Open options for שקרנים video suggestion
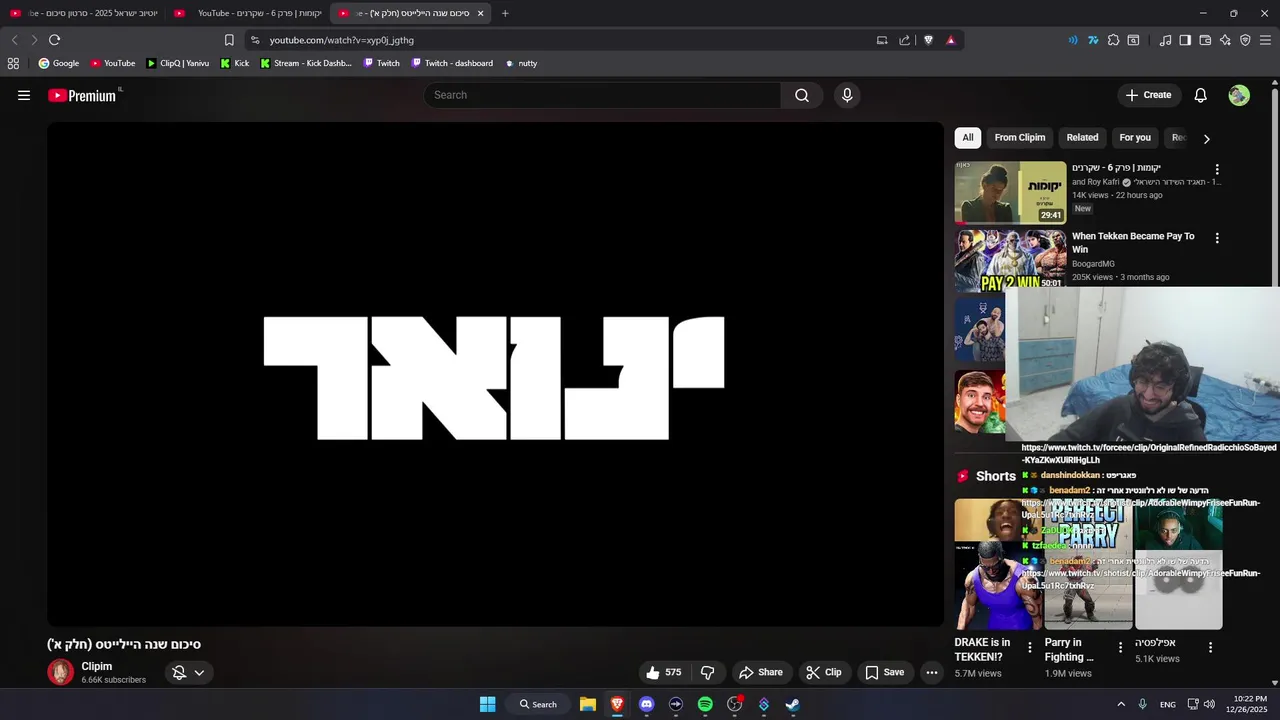Screen dimensions: 1280x720 coord(1217,170)
